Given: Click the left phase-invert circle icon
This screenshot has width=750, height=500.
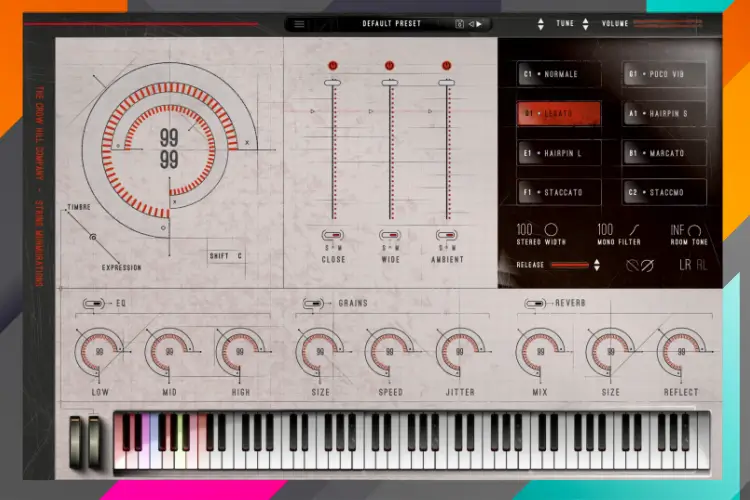Looking at the screenshot, I should click(x=632, y=265).
